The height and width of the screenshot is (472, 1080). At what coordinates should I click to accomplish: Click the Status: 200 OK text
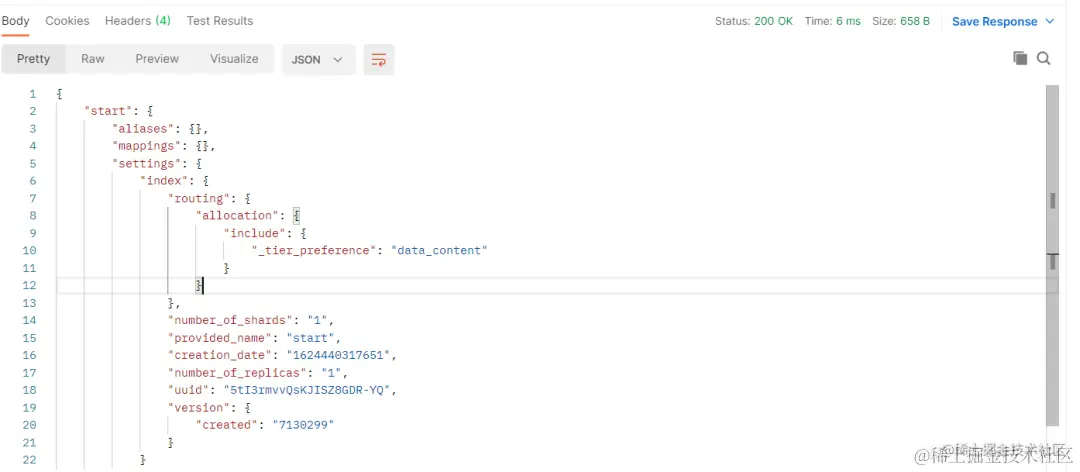pyautogui.click(x=754, y=21)
